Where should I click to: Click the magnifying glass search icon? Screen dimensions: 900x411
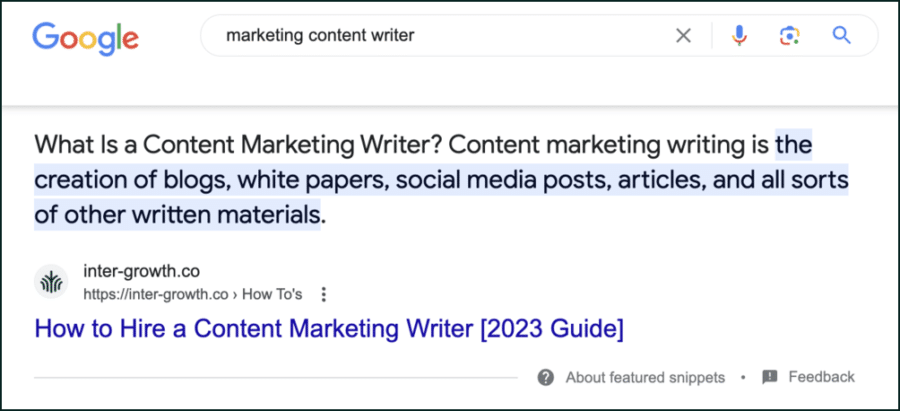[841, 36]
